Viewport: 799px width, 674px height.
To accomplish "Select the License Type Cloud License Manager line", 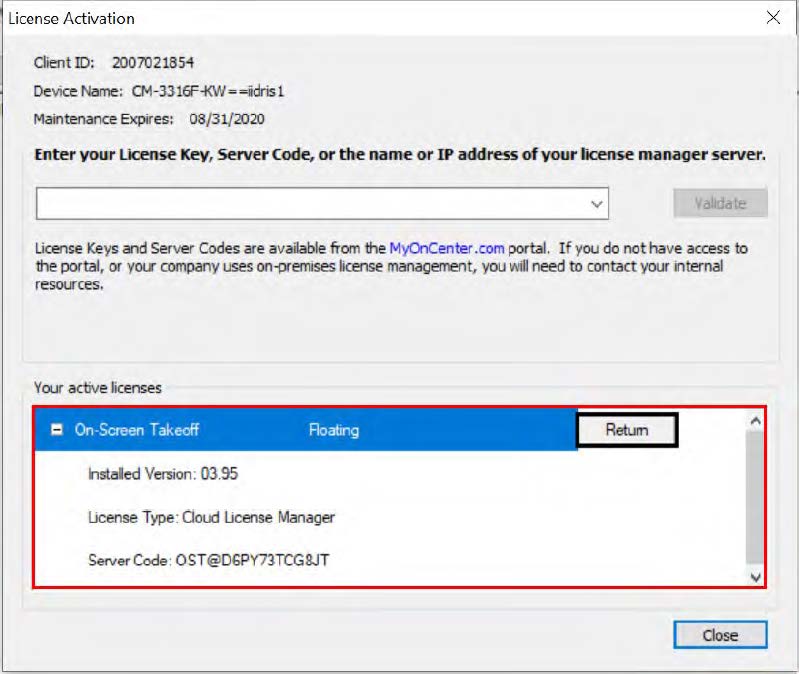I will (x=211, y=517).
